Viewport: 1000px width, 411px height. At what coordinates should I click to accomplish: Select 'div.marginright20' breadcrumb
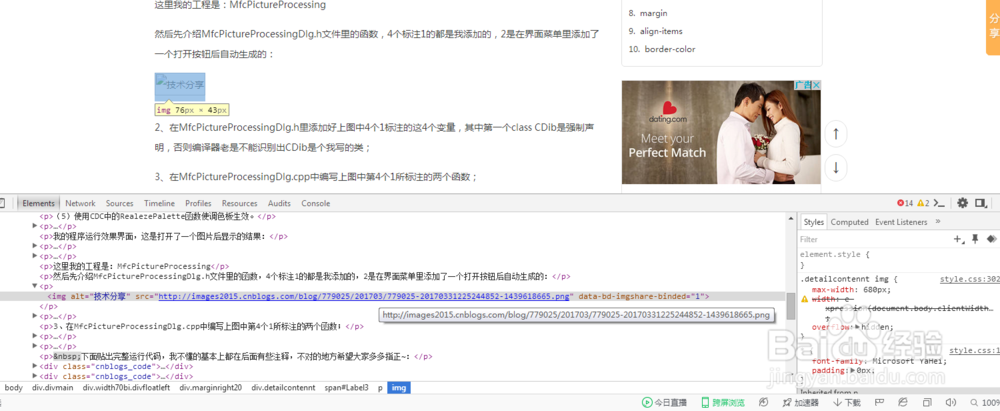[x=210, y=387]
